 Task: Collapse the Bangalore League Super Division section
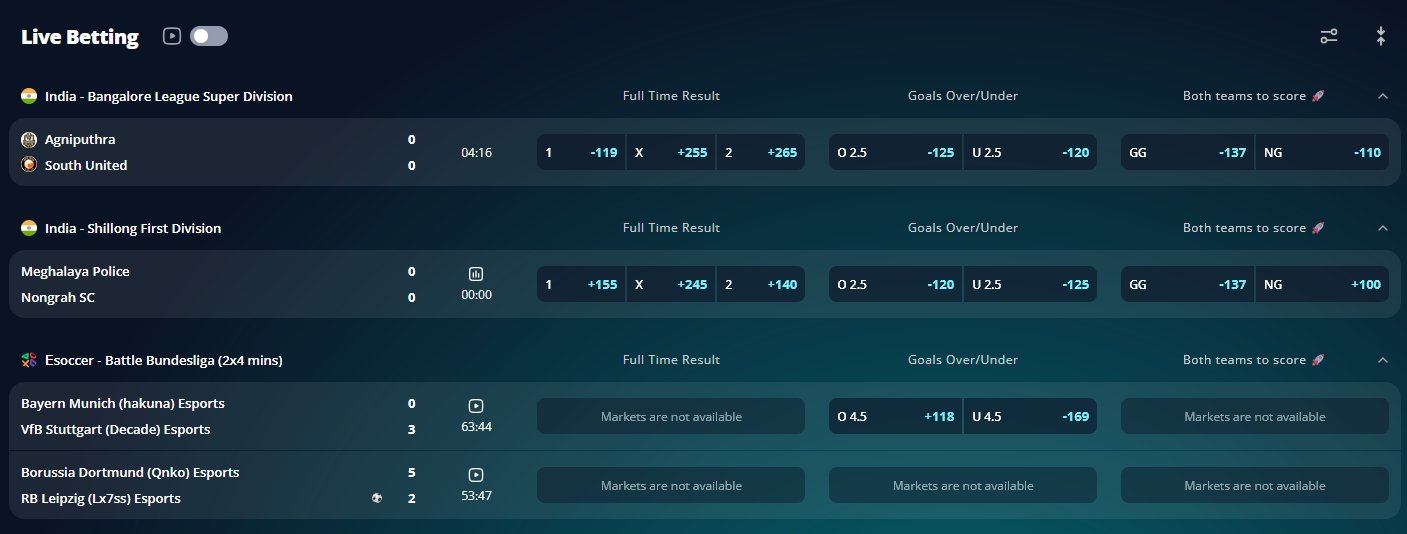point(1382,96)
